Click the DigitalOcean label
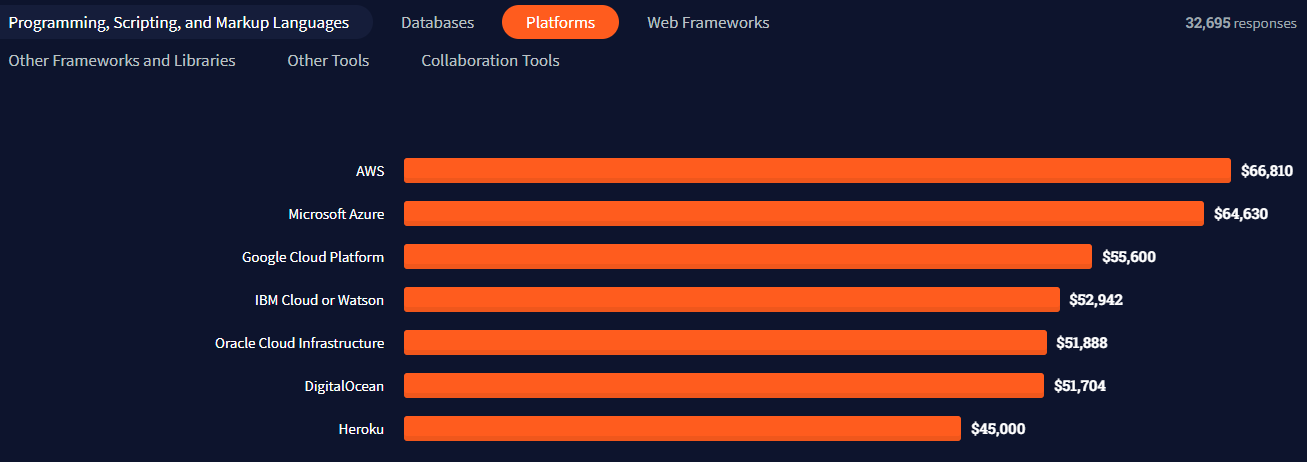The image size is (1307, 462). click(x=344, y=386)
